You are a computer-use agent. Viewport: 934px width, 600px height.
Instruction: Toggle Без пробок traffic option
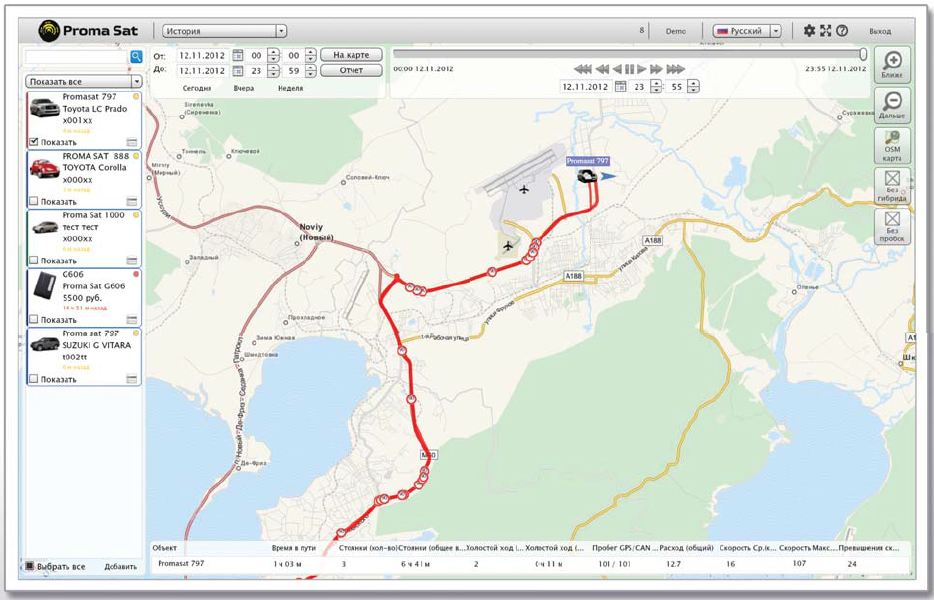tap(892, 226)
